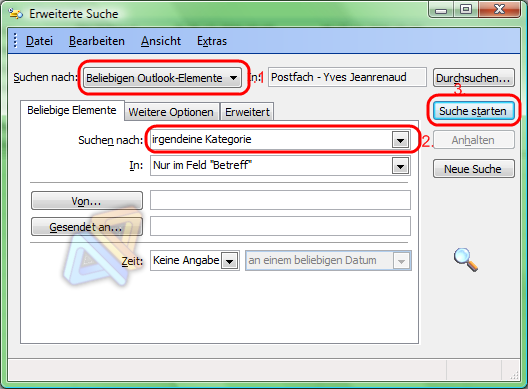
Task: Click into the Gesendet an text field
Action: [280, 226]
